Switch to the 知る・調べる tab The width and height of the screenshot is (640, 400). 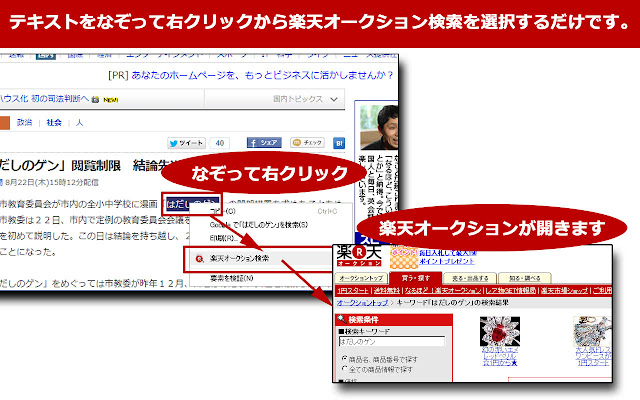[x=524, y=278]
